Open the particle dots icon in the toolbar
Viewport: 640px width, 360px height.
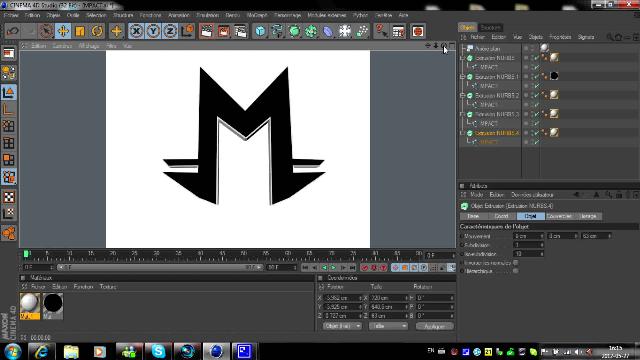(x=362, y=31)
